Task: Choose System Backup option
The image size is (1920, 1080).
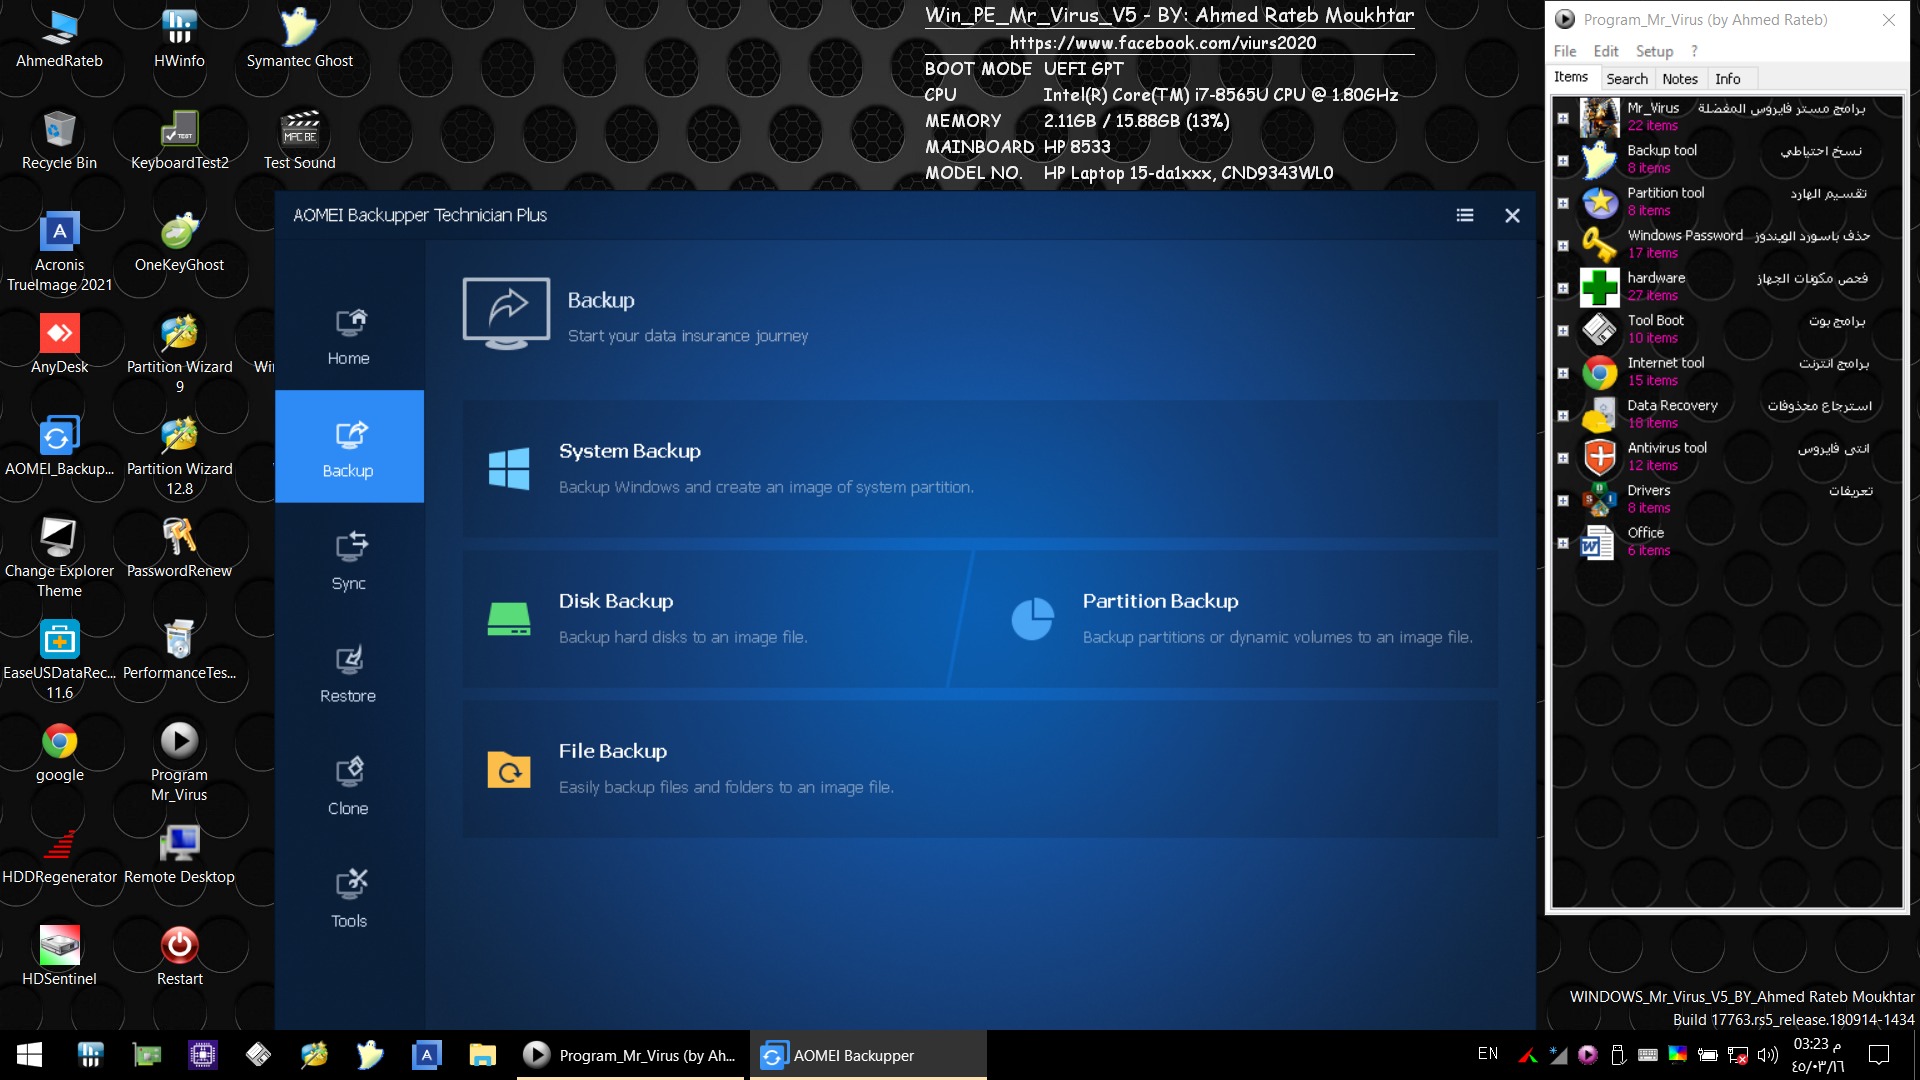Action: [x=980, y=468]
